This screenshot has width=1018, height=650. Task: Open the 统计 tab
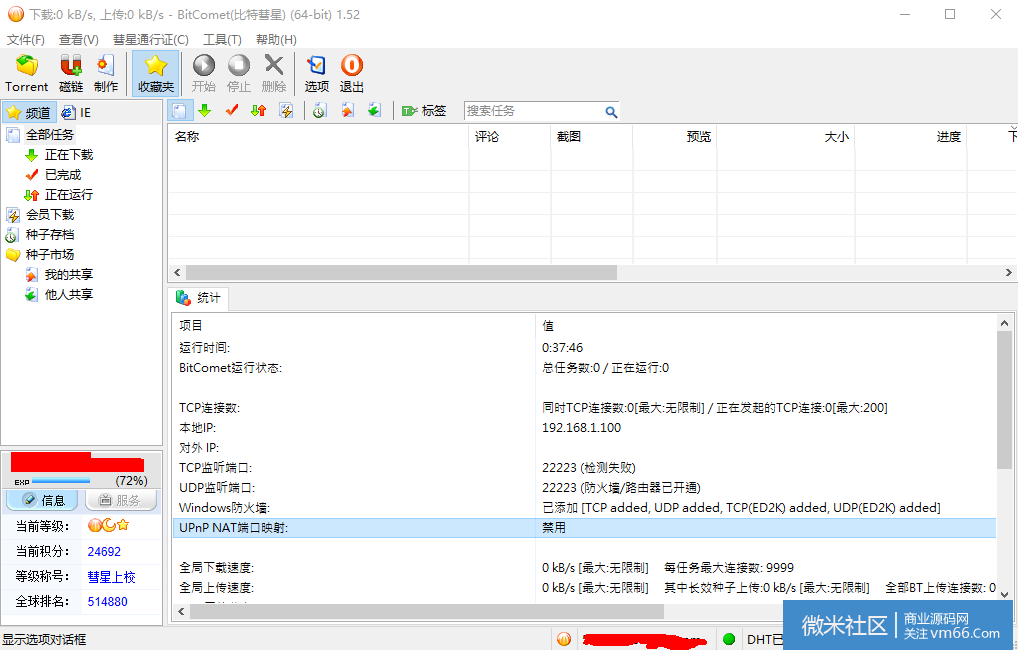(x=199, y=298)
